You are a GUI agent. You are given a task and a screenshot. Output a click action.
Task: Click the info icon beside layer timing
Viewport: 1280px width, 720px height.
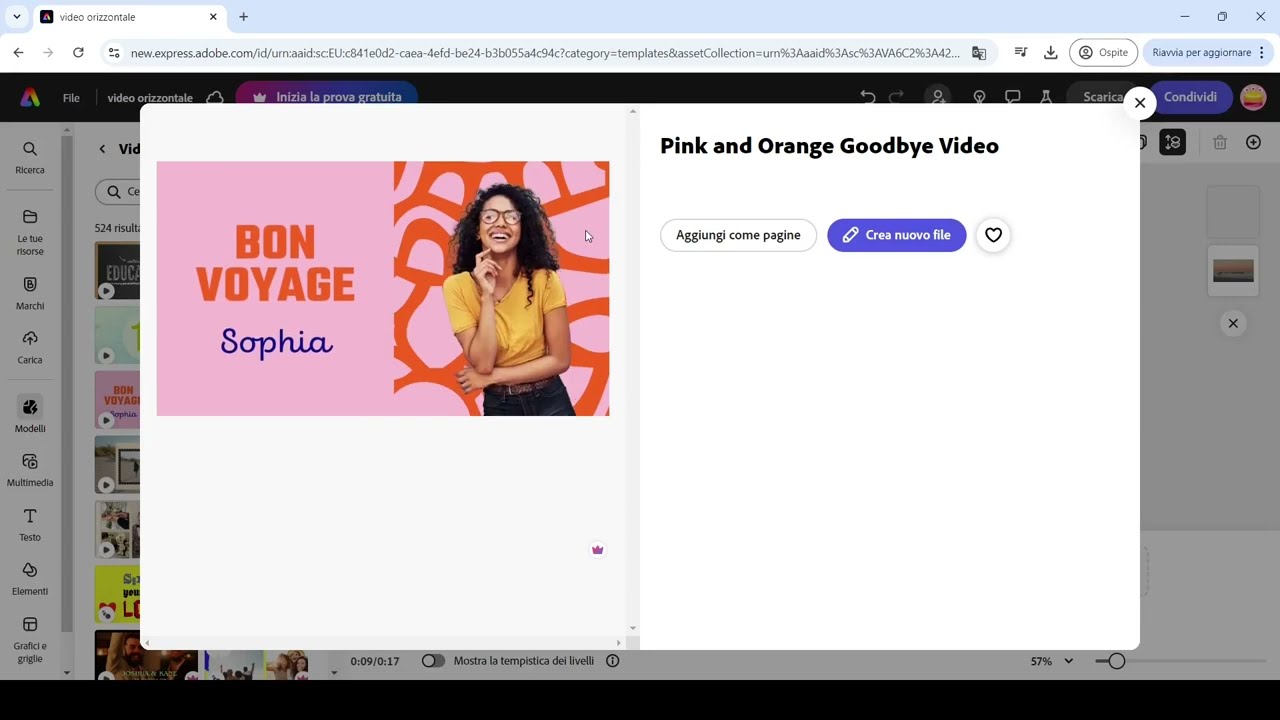tap(613, 661)
